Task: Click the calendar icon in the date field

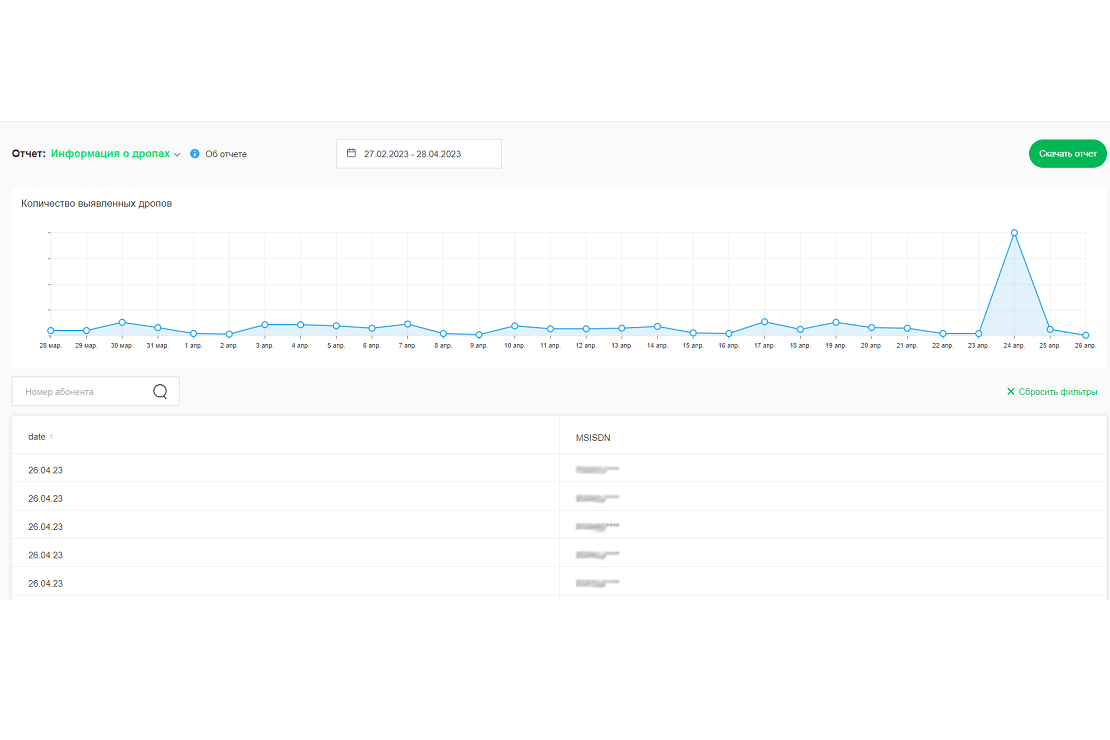Action: click(x=351, y=153)
